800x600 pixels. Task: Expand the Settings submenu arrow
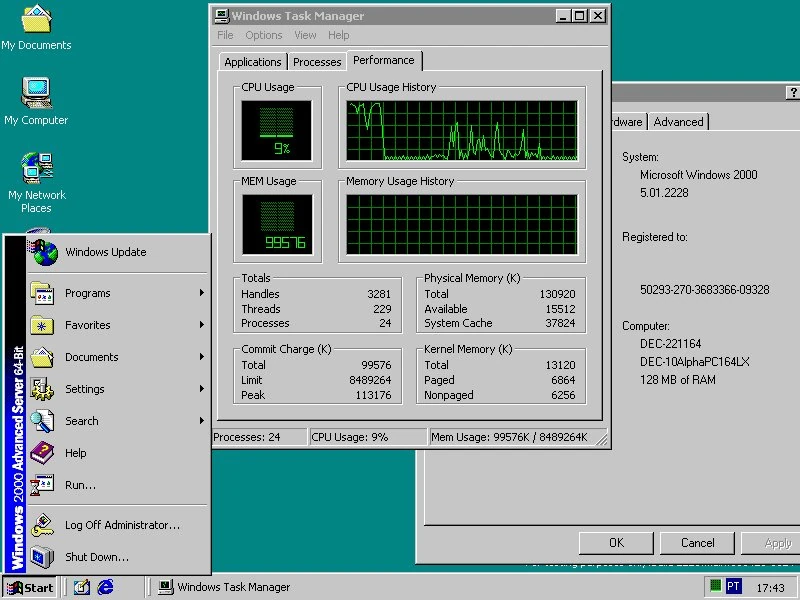(202, 389)
